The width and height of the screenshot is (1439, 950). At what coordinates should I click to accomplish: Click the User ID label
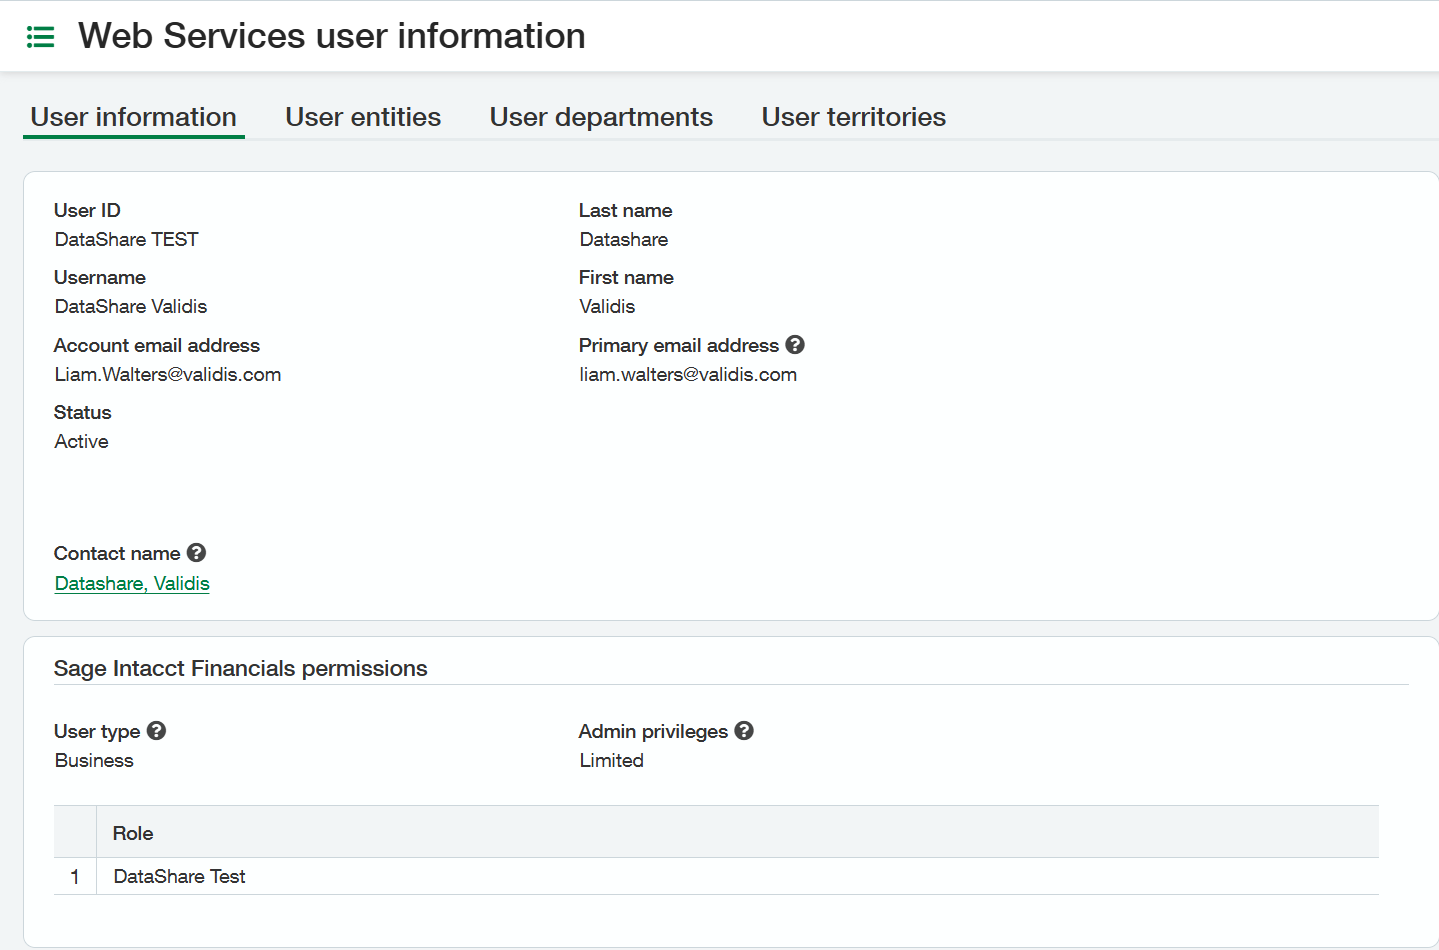[x=87, y=210]
